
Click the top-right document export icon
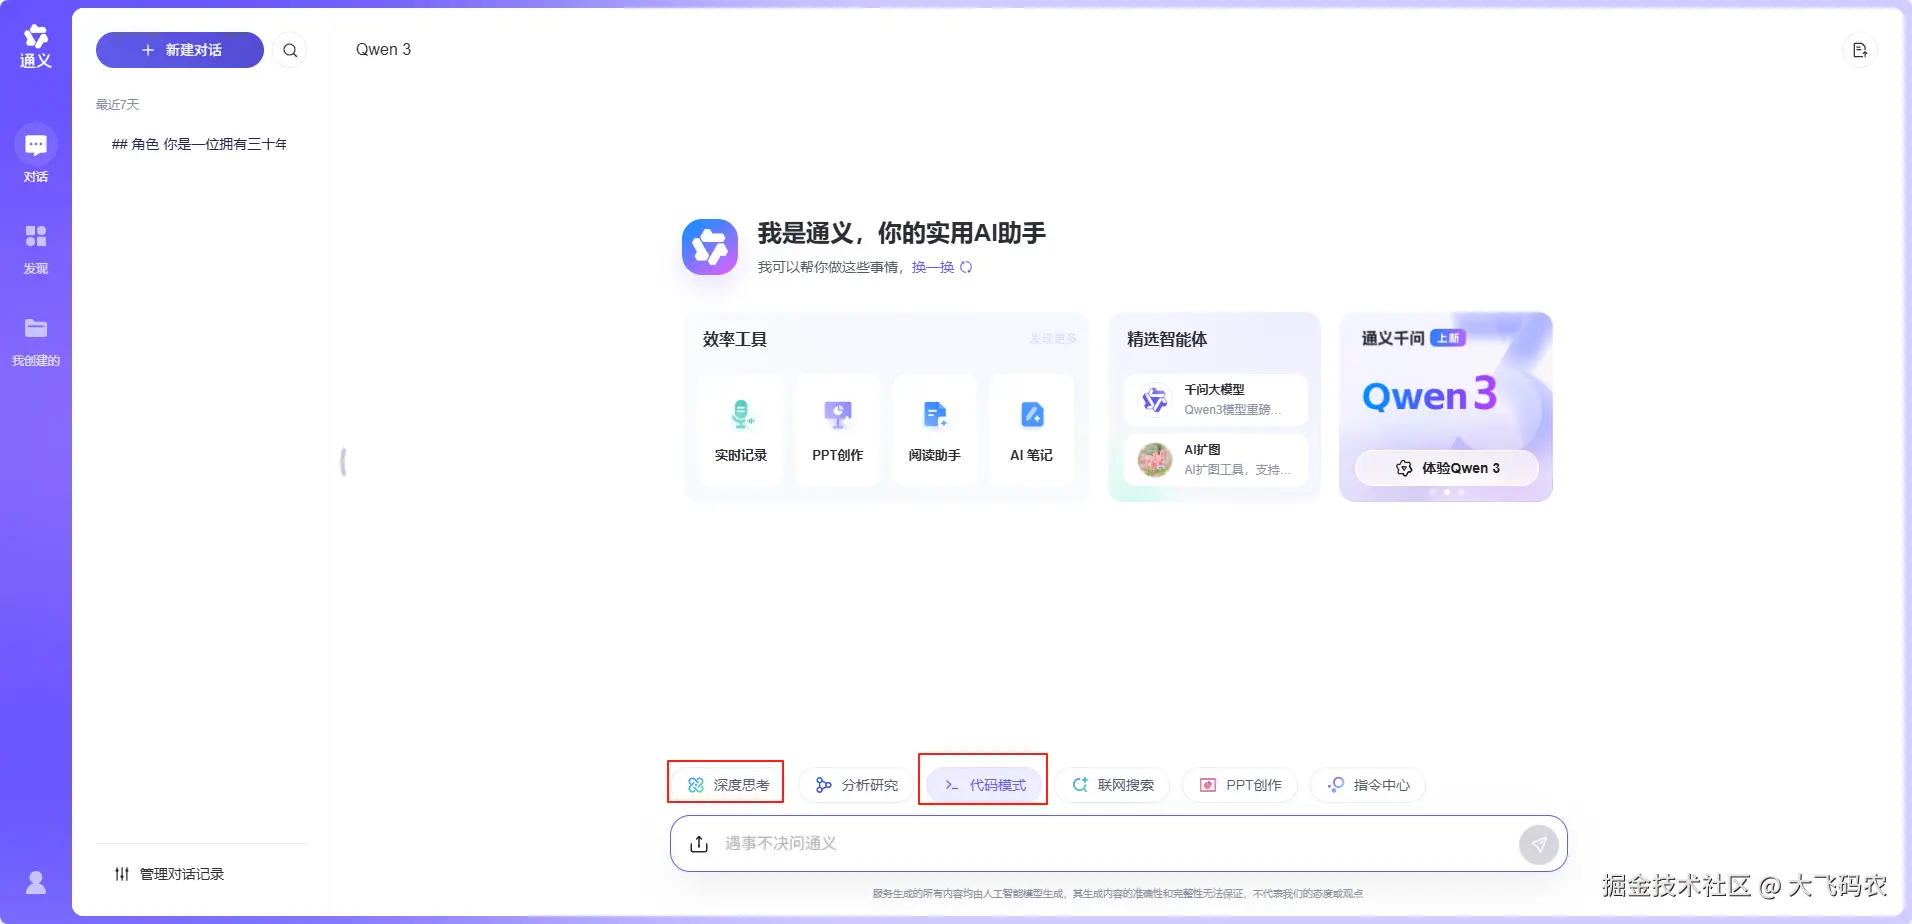[x=1860, y=50]
